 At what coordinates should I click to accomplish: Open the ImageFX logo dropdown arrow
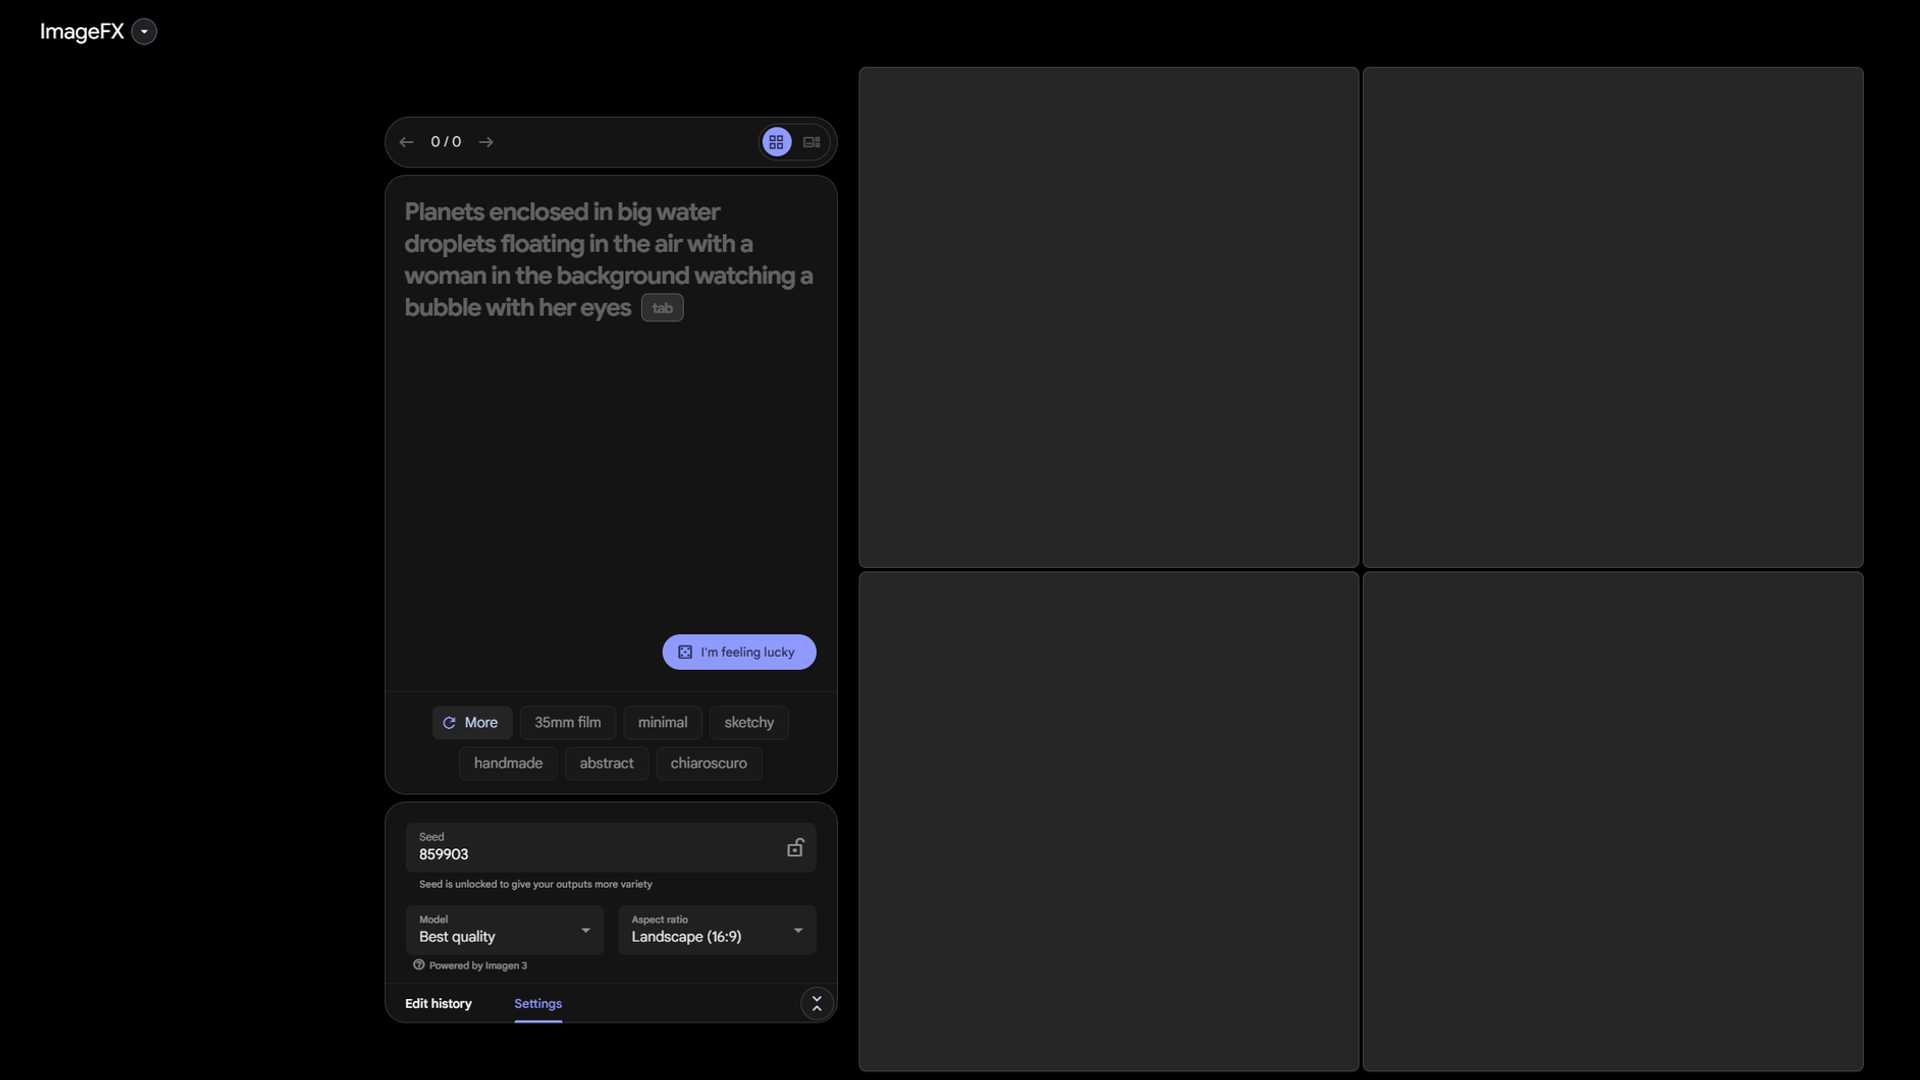[x=144, y=31]
